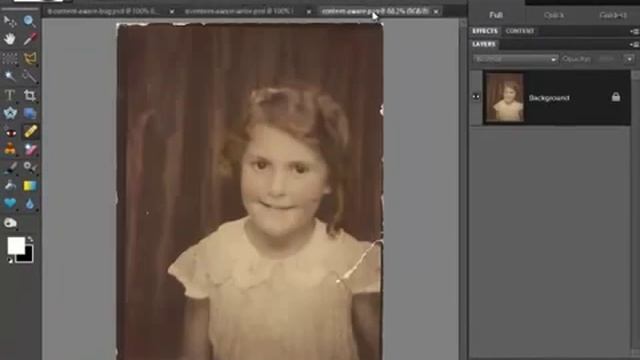Viewport: 640px width, 360px height.
Task: Select the Move tool
Action: click(10, 21)
